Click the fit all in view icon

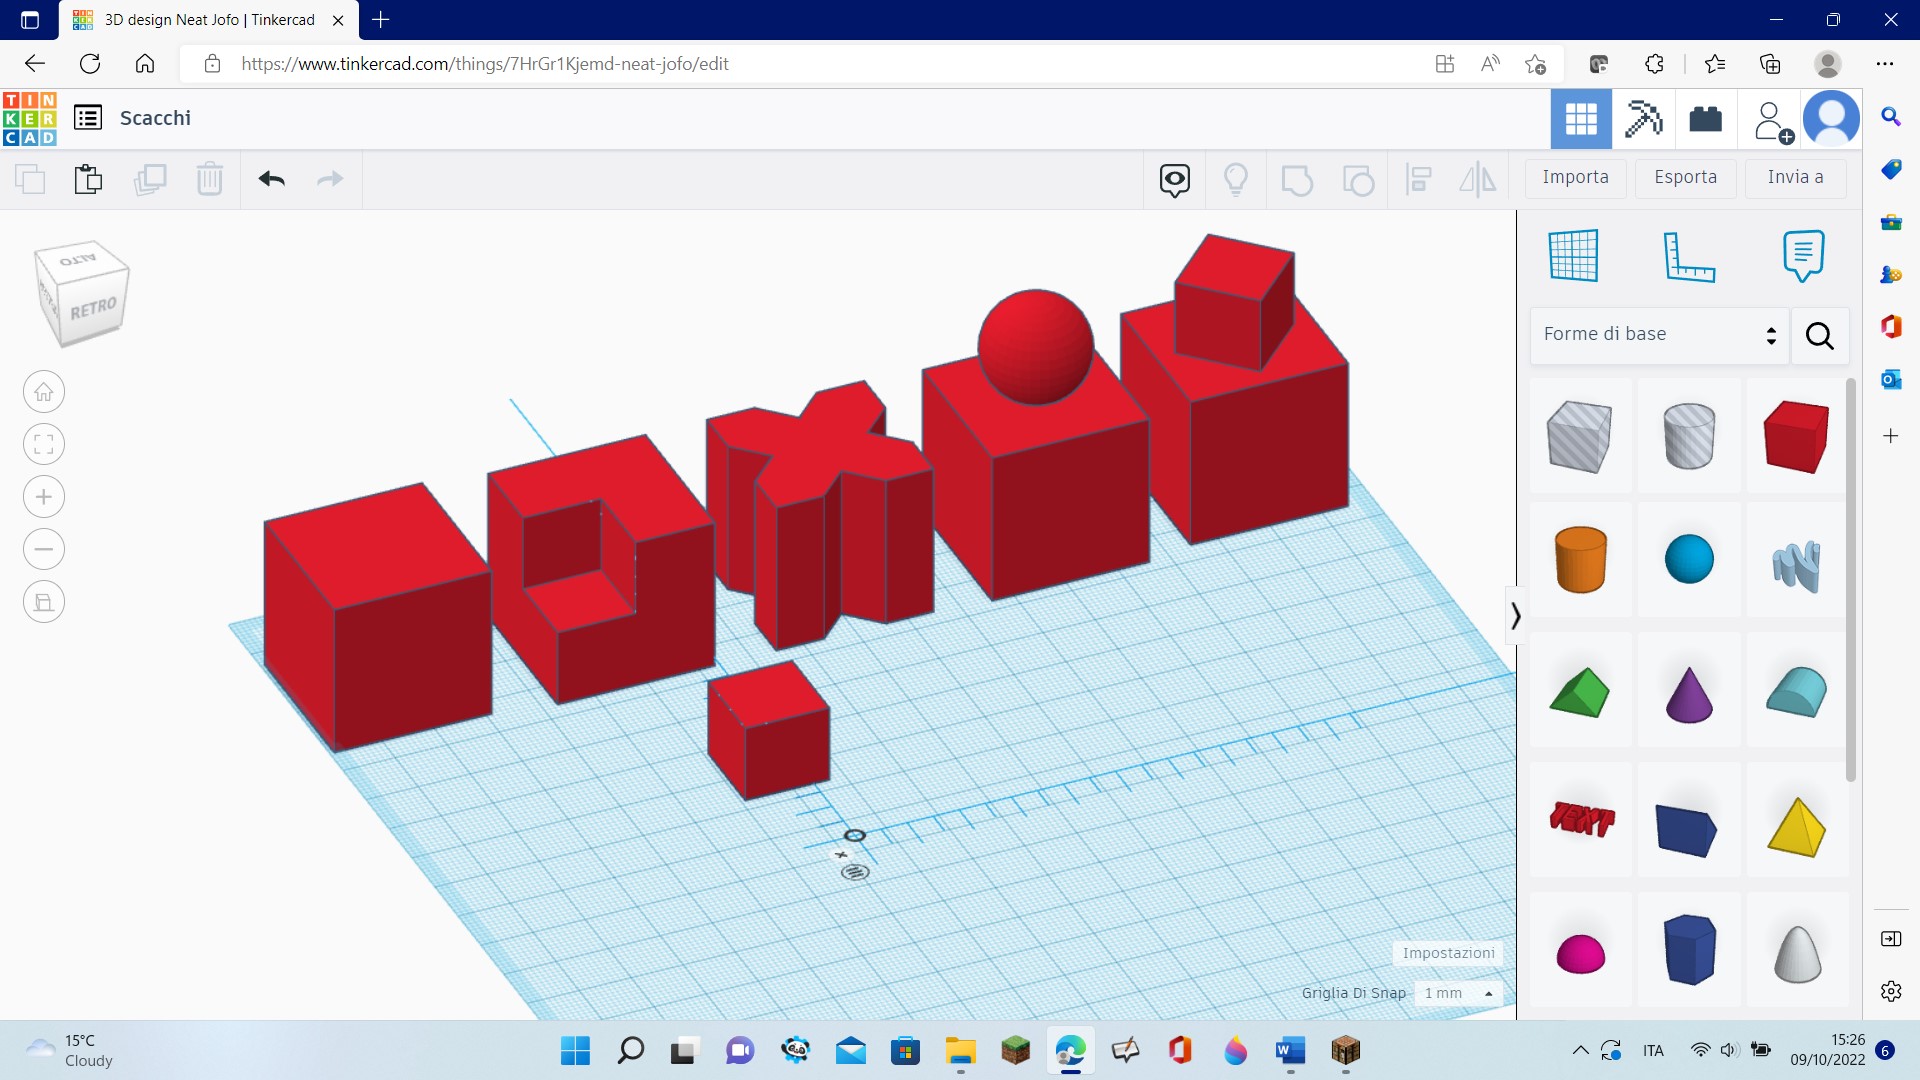pos(44,444)
